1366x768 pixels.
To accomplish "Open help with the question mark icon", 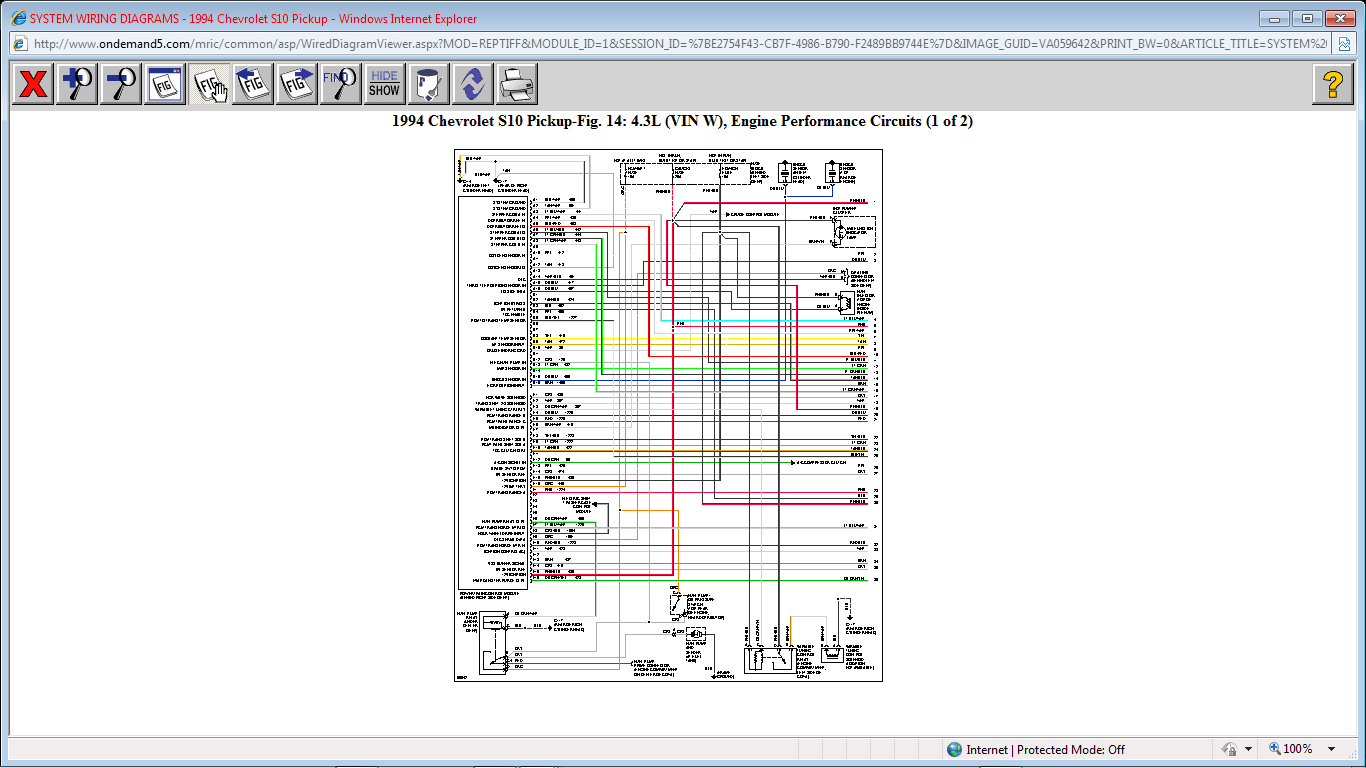I will click(x=1333, y=84).
